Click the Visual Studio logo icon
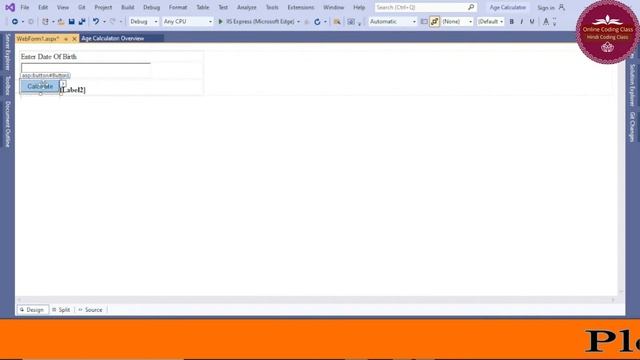Image resolution: width=640 pixels, height=360 pixels. tap(10, 7)
